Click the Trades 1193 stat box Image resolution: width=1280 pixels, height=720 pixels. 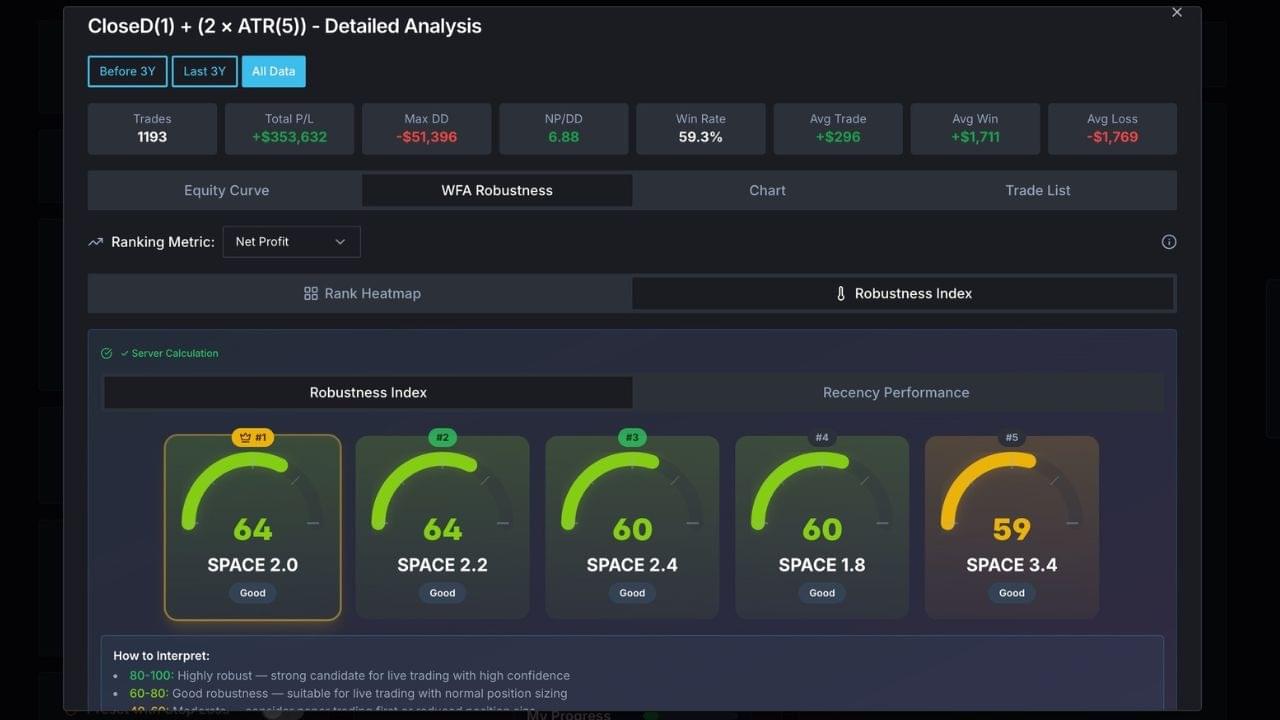click(152, 128)
